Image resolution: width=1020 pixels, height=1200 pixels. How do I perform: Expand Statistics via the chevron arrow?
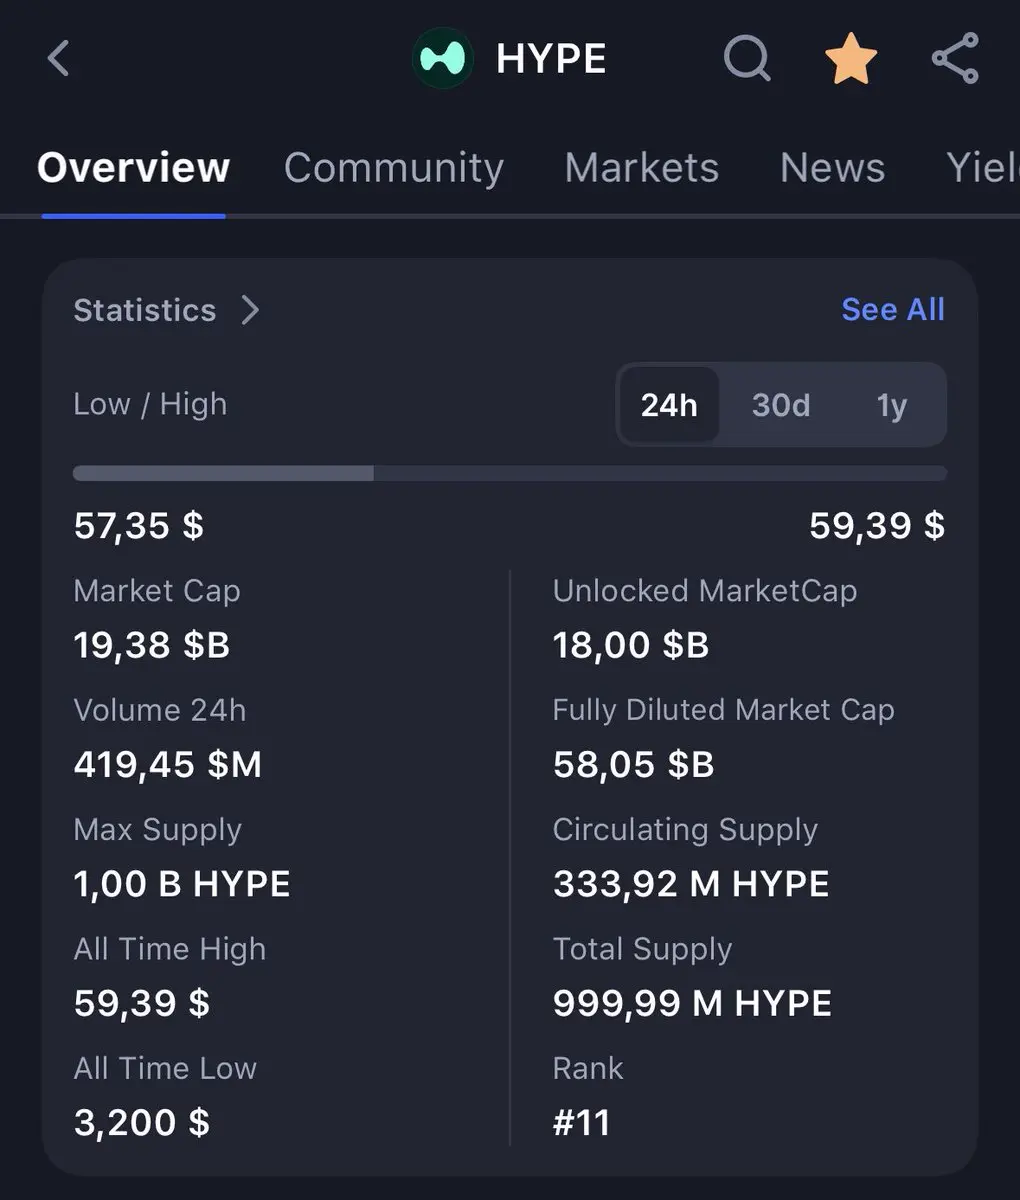pyautogui.click(x=250, y=310)
